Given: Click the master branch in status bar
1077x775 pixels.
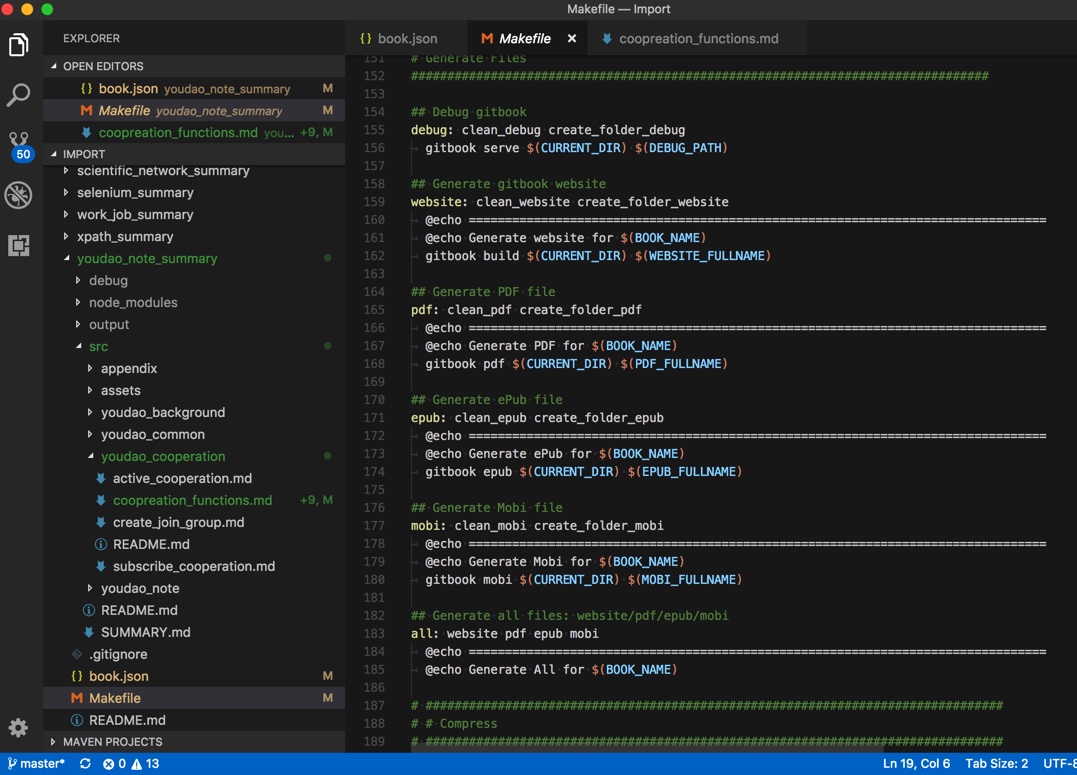Looking at the screenshot, I should point(36,764).
